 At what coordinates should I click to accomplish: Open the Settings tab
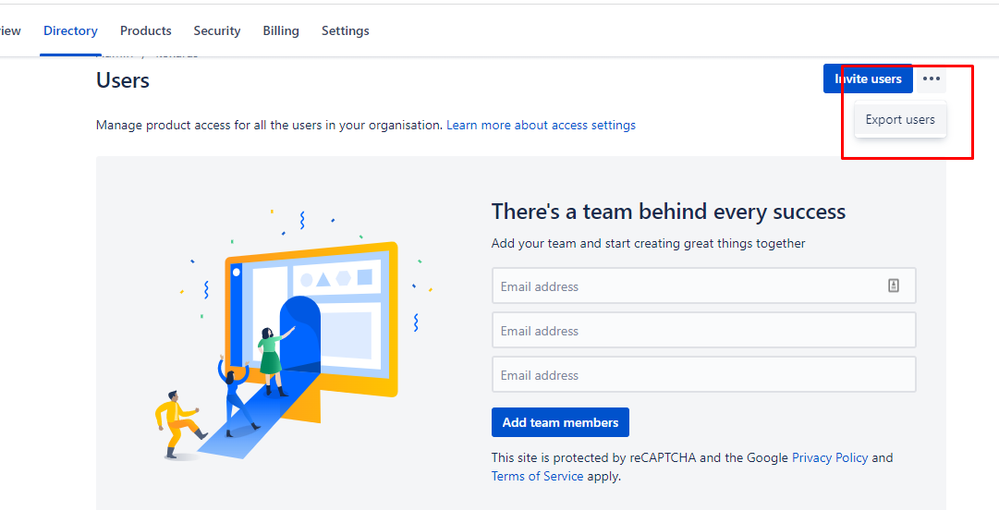point(345,31)
